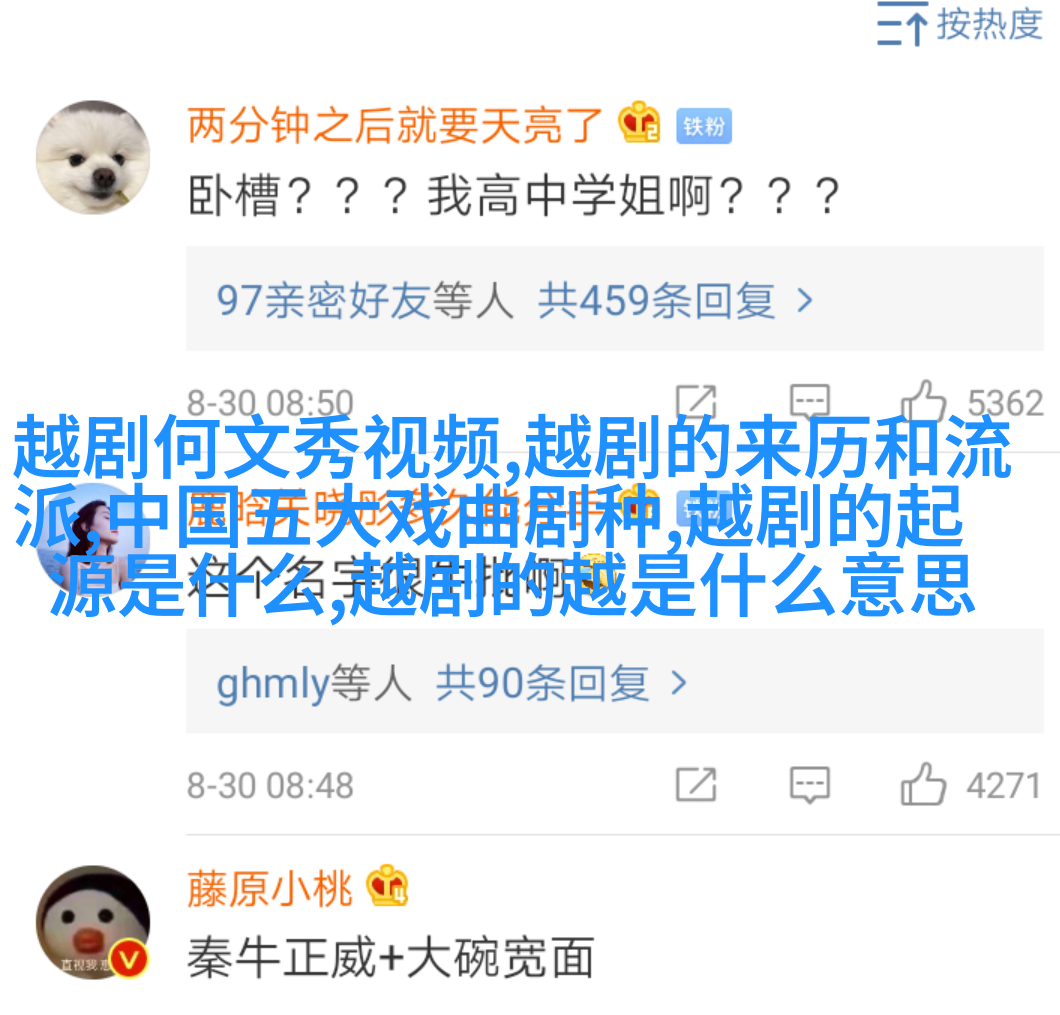The width and height of the screenshot is (1060, 1015).
Task: Open the second commenter's portrait avatar
Action: (x=93, y=540)
